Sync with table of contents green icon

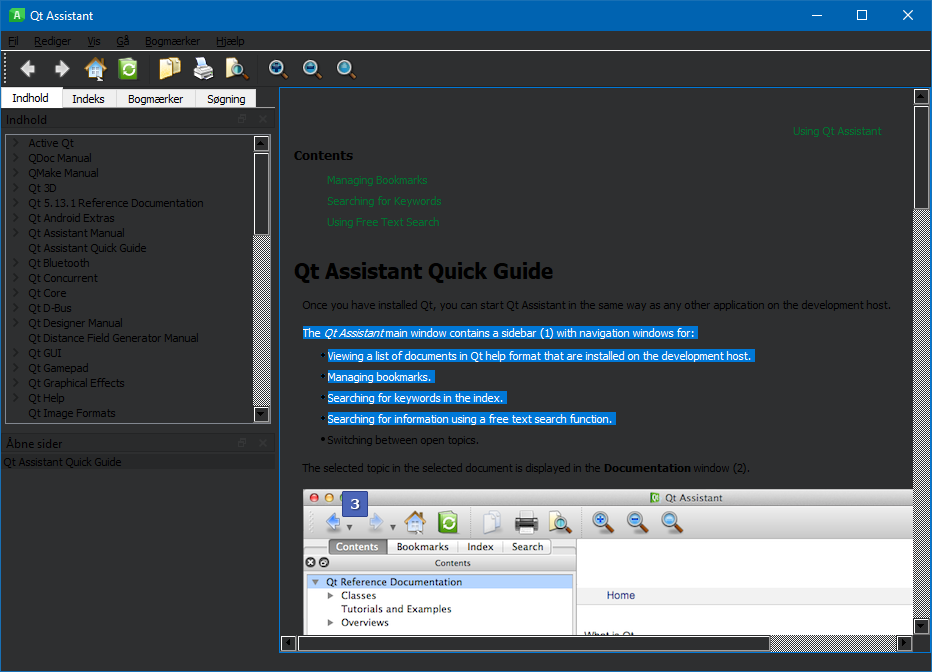[x=128, y=69]
